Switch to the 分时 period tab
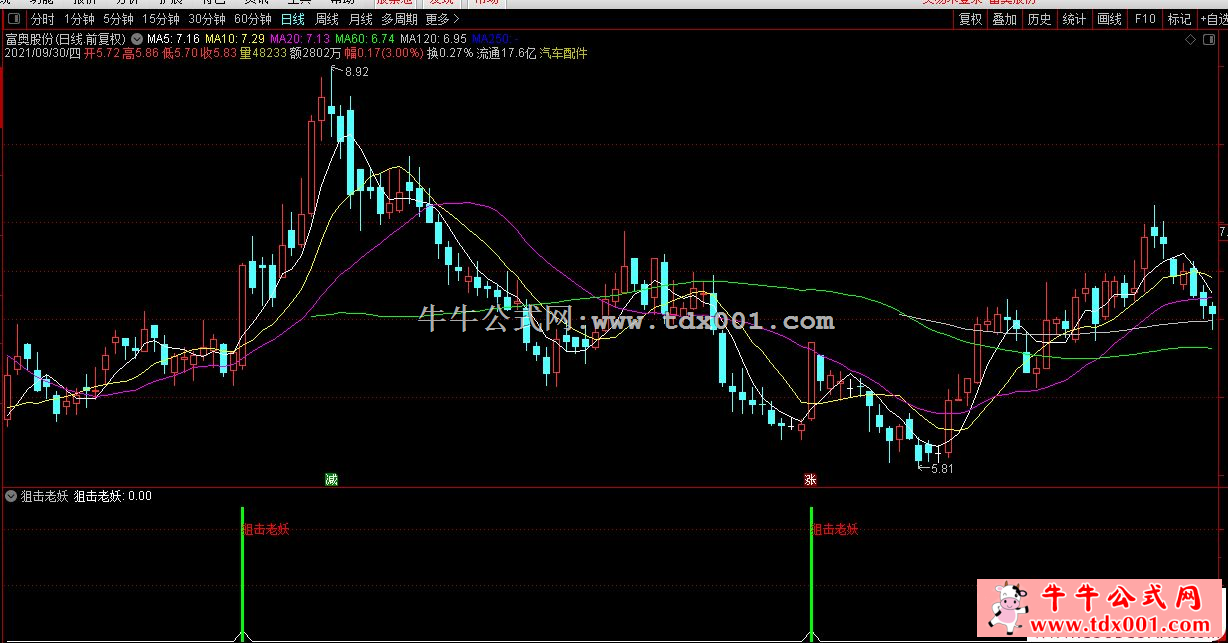Viewport: 1228px width, 643px height. pyautogui.click(x=42, y=19)
